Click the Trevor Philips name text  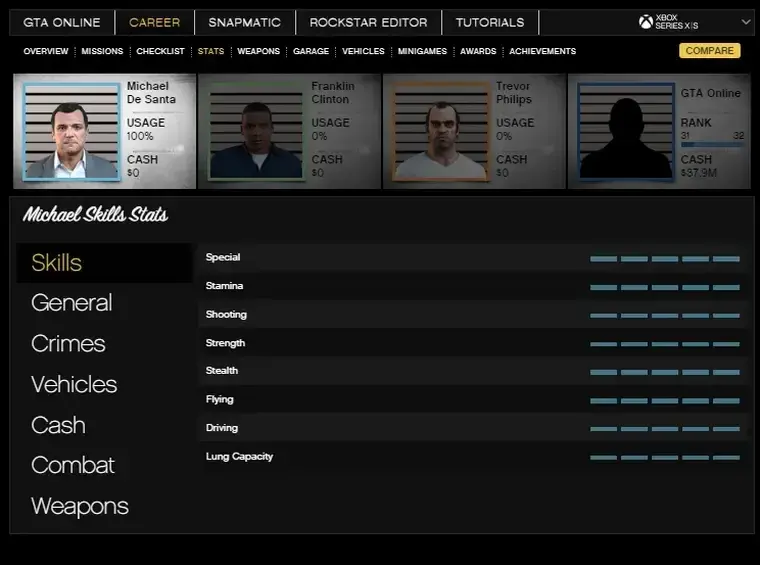(514, 93)
